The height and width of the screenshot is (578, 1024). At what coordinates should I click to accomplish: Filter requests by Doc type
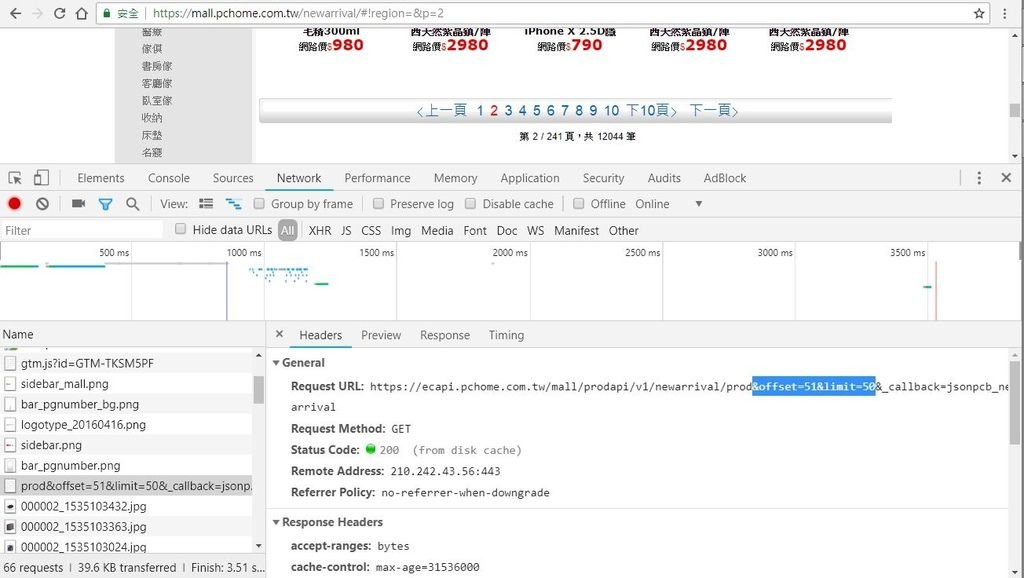507,231
